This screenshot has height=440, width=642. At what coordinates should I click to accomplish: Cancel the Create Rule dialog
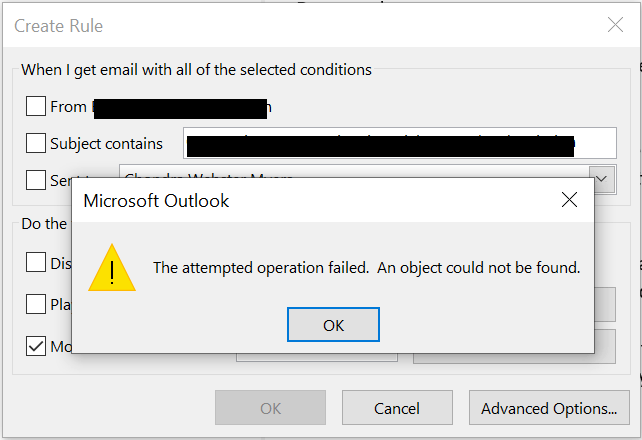tap(397, 408)
